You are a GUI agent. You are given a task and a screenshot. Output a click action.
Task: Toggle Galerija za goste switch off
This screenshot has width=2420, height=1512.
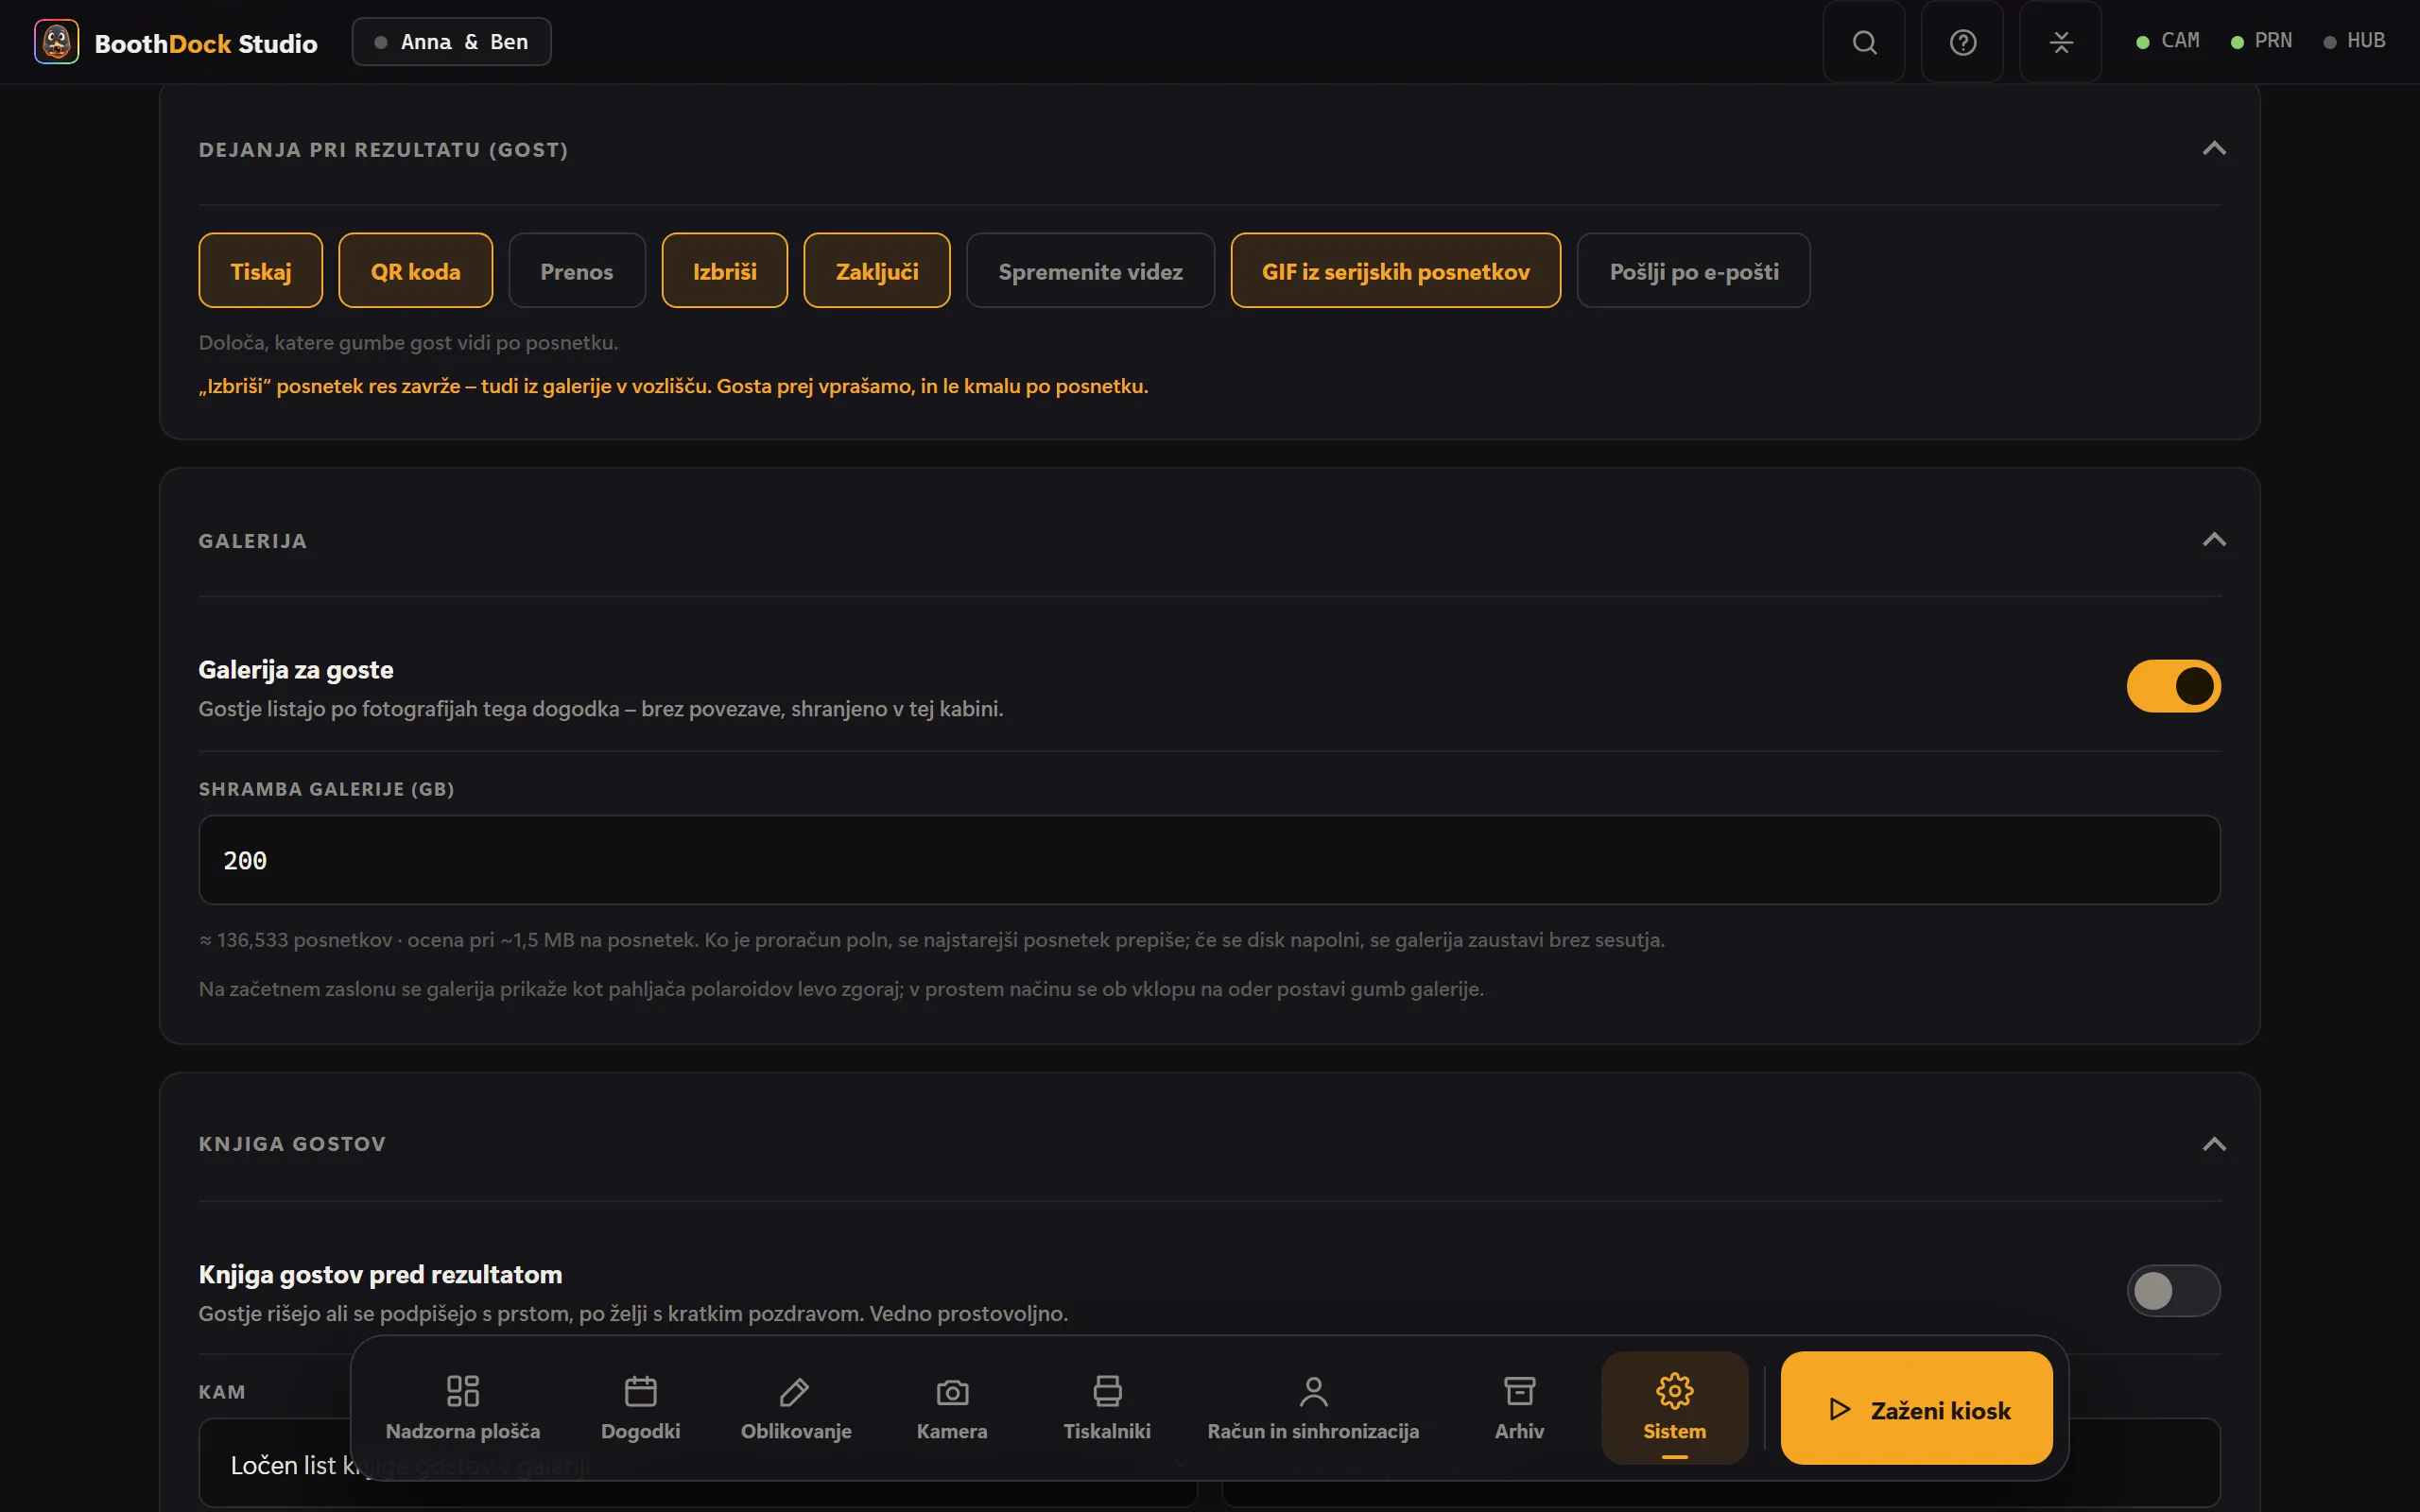(2173, 686)
